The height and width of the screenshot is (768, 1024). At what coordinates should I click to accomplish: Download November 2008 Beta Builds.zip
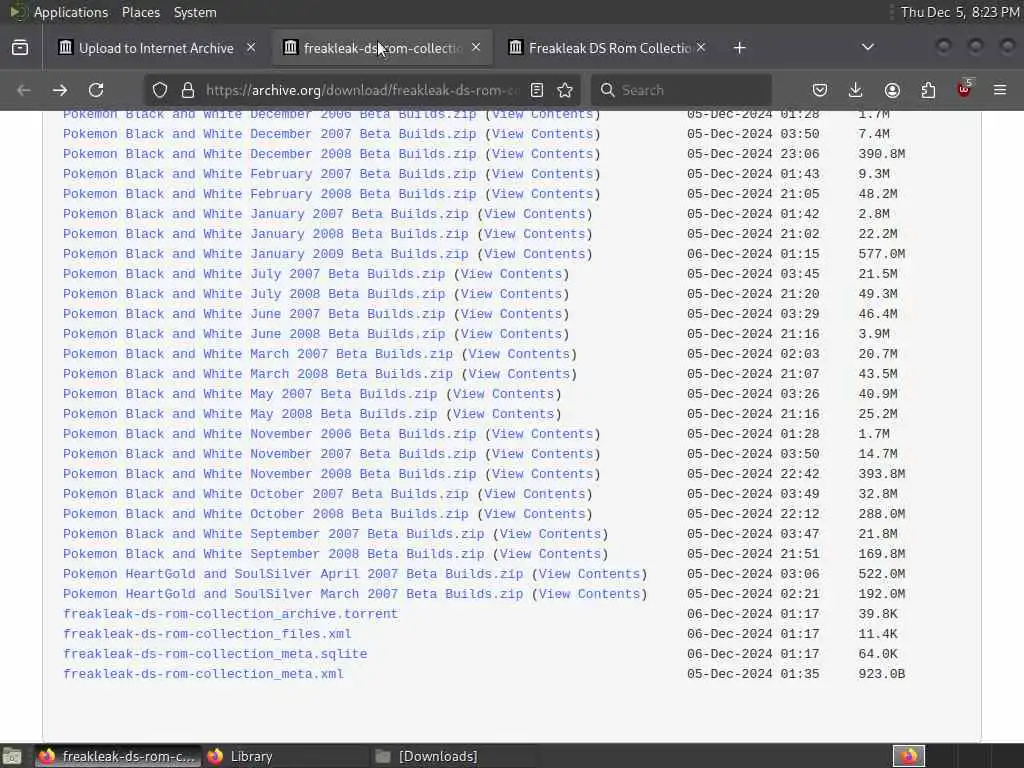(x=270, y=474)
